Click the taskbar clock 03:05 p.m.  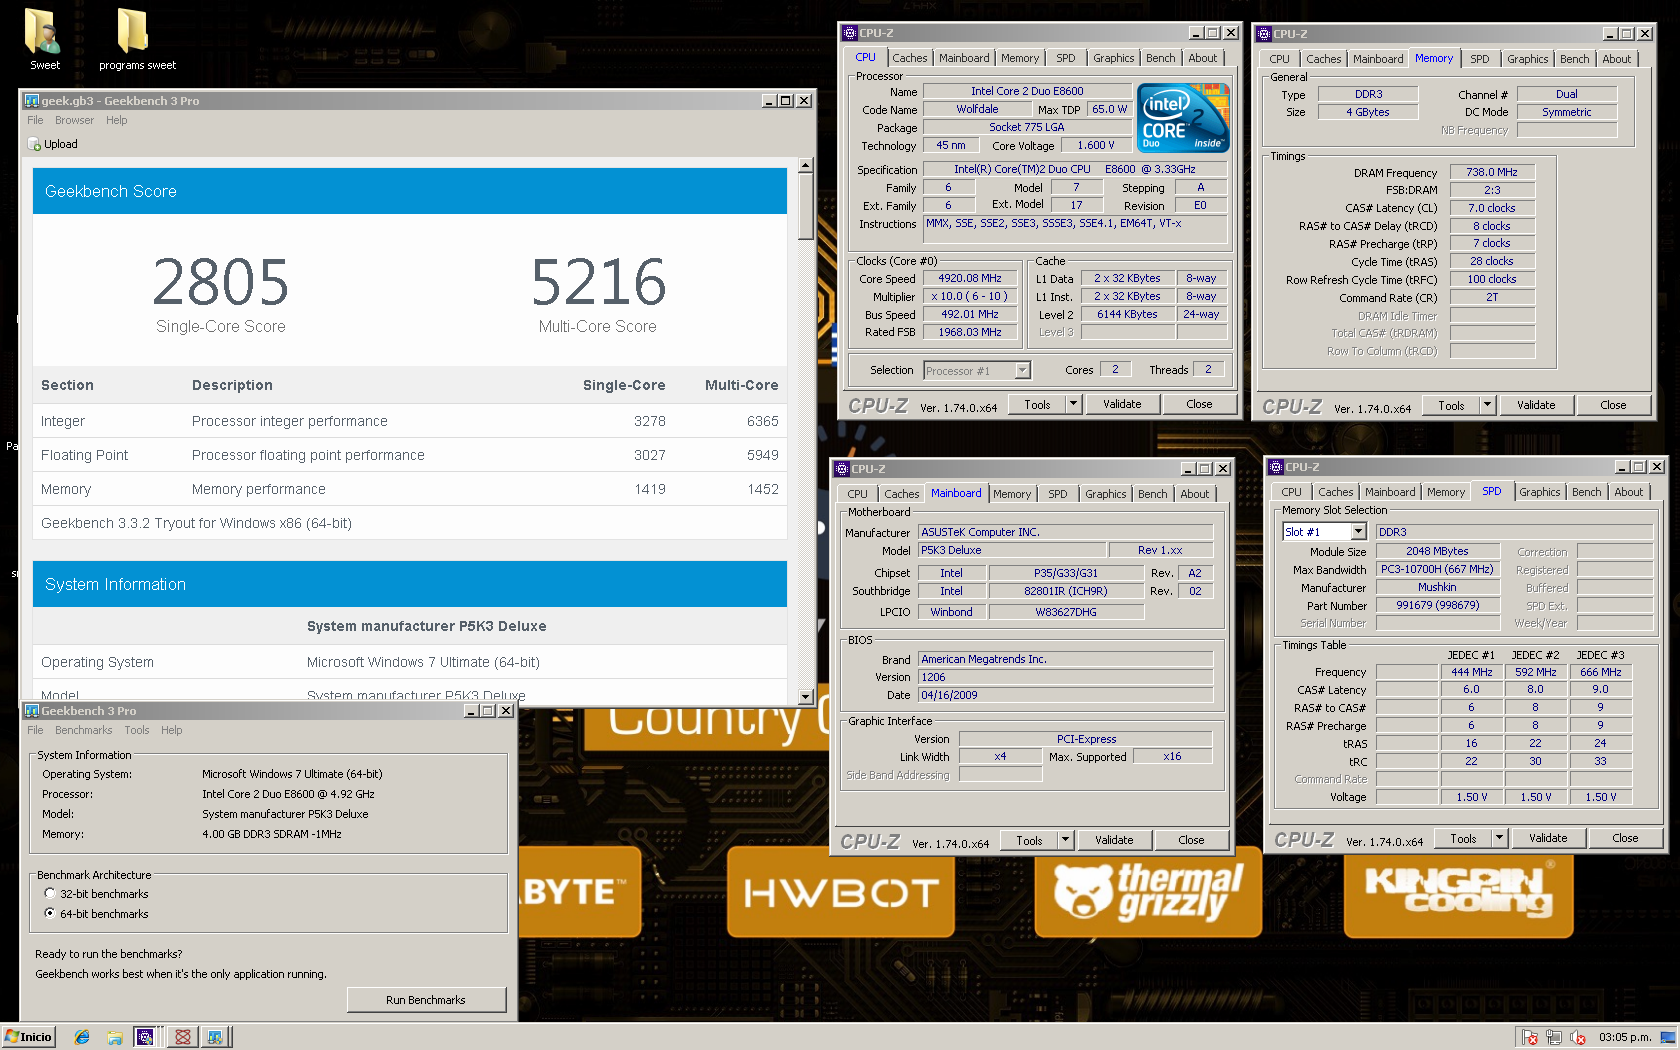pos(1624,1037)
